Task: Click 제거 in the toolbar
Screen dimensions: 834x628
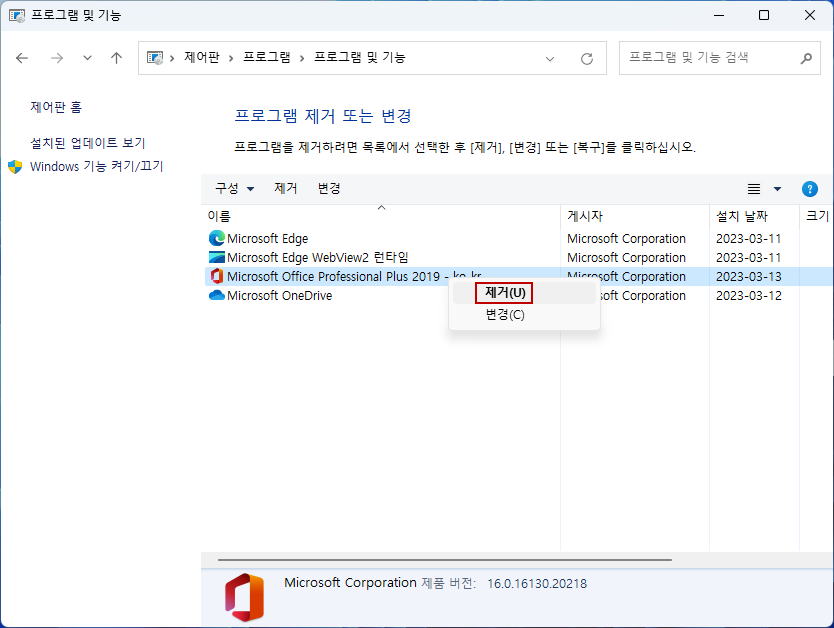Action: pyautogui.click(x=286, y=188)
